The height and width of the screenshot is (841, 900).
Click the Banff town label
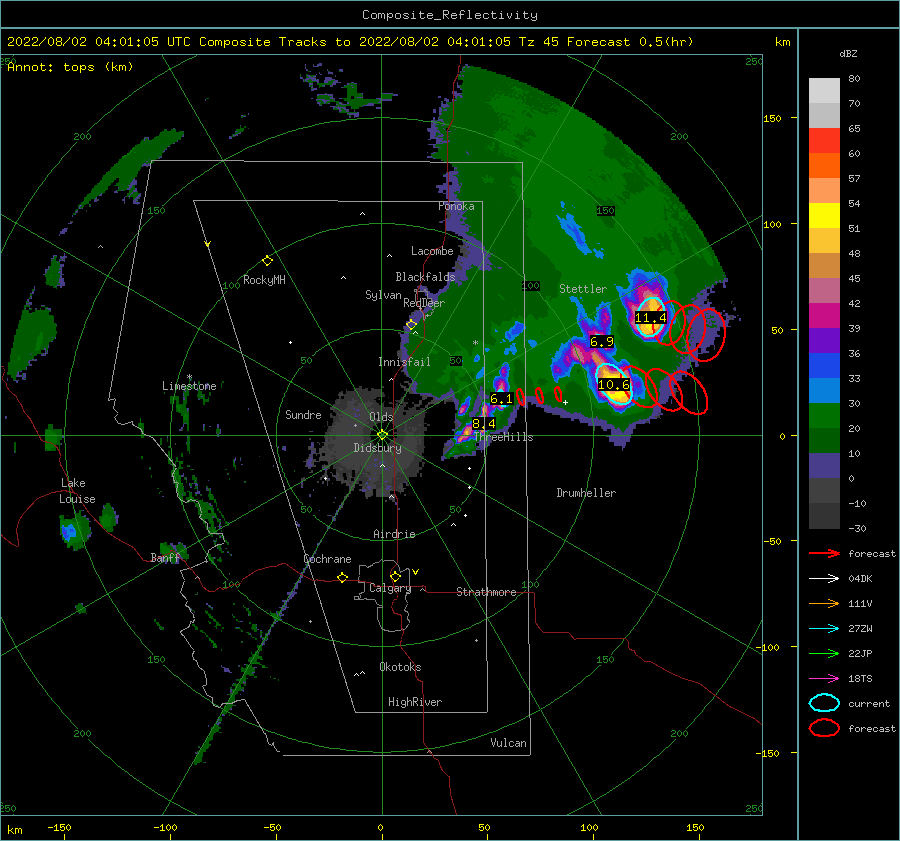point(165,557)
